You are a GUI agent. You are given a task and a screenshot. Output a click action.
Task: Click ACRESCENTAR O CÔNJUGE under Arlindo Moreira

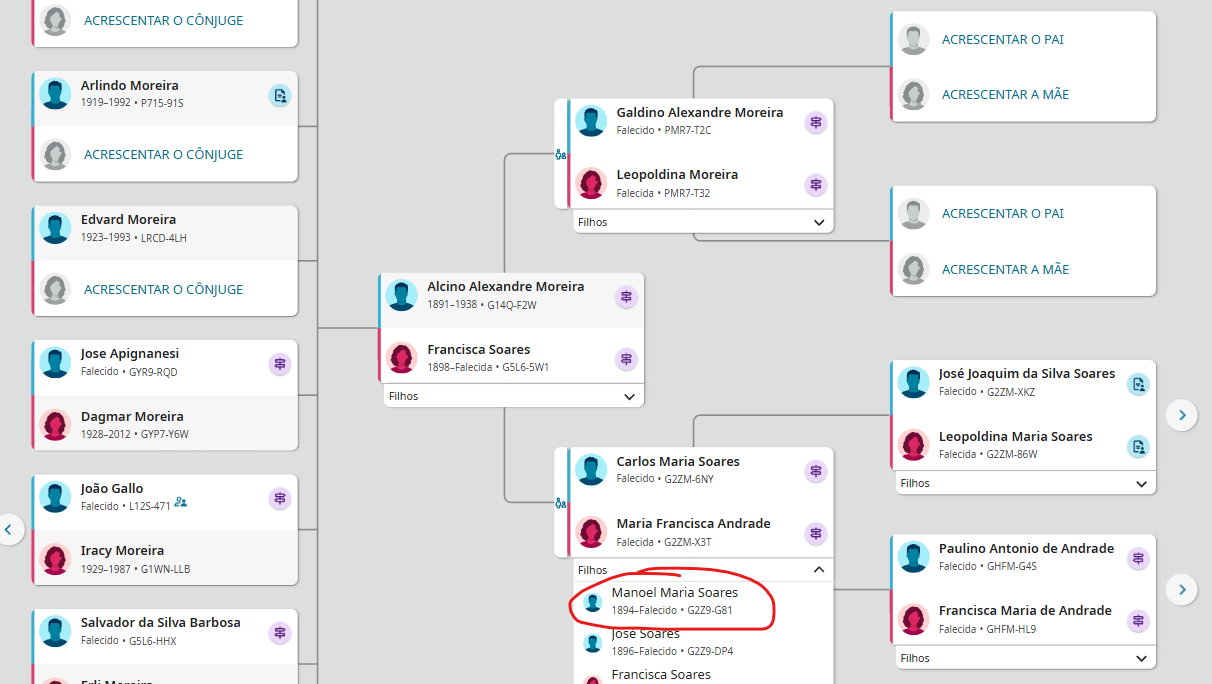pyautogui.click(x=163, y=155)
